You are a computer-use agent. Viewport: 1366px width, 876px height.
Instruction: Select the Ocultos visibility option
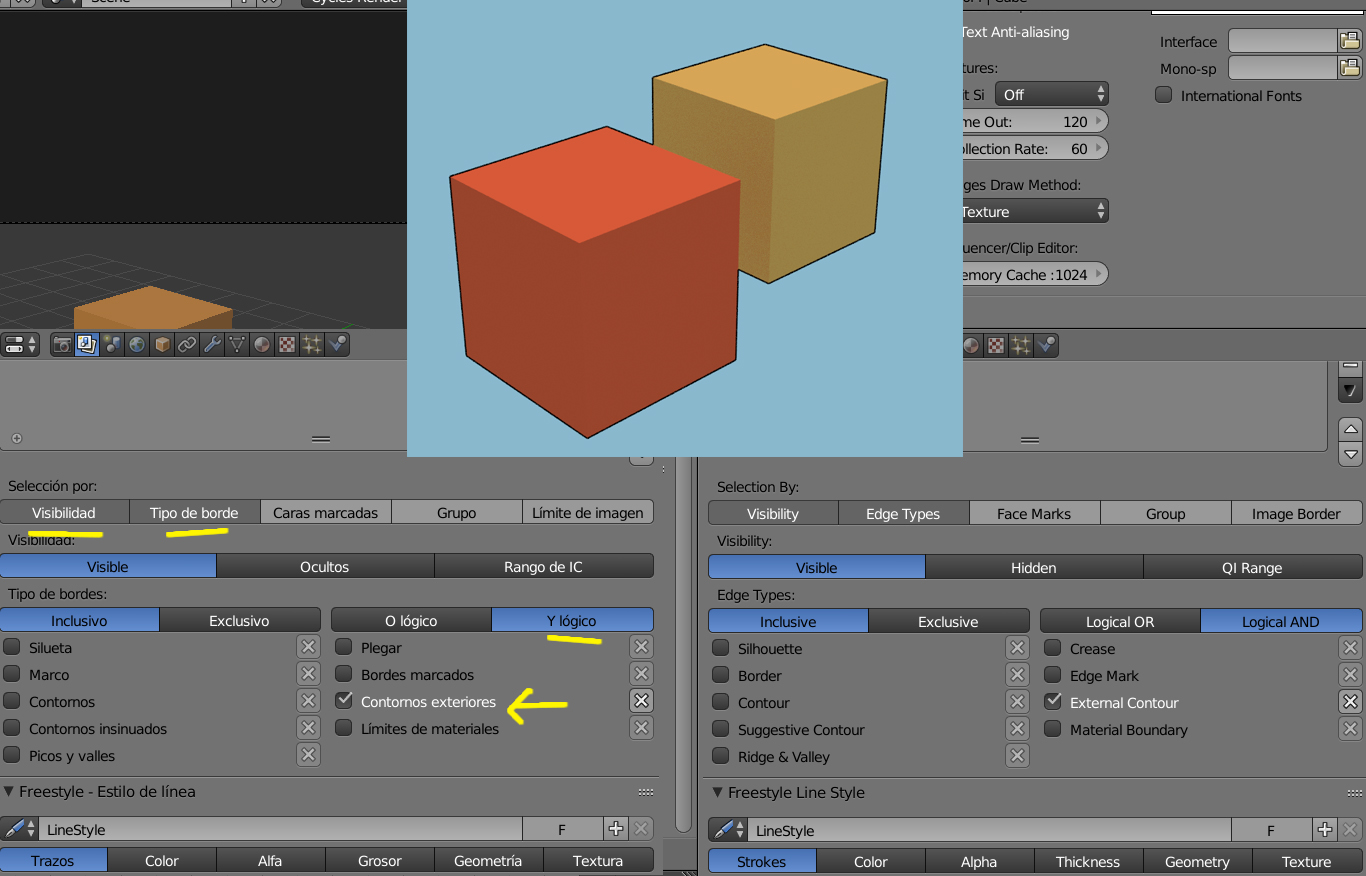pos(325,566)
